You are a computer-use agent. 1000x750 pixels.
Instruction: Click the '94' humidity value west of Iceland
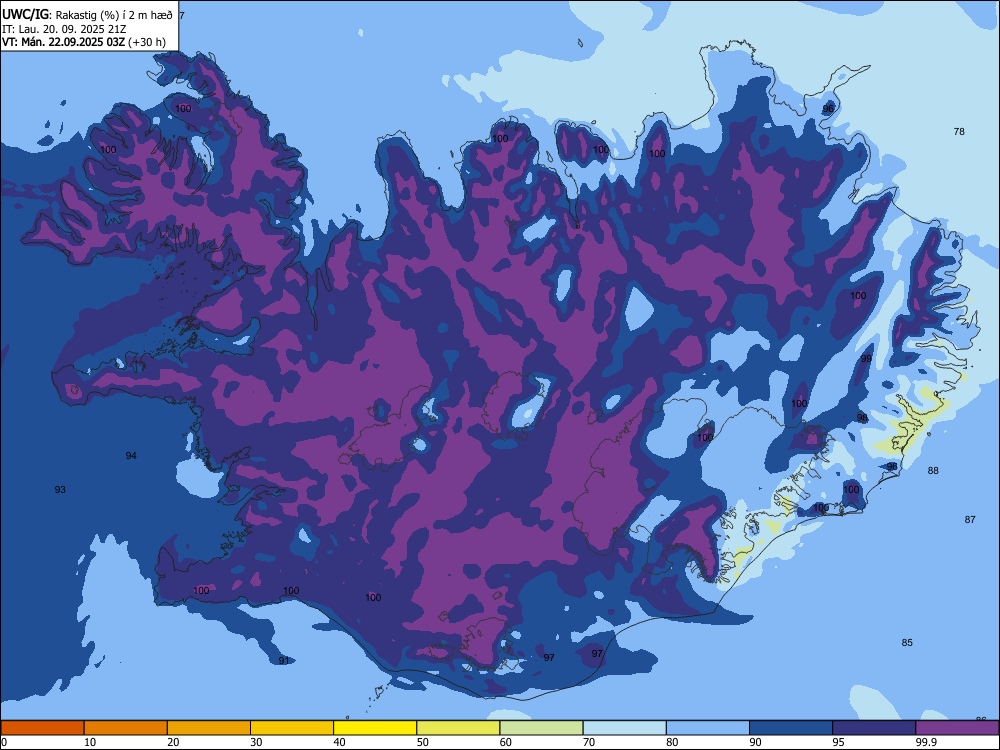[x=131, y=455]
